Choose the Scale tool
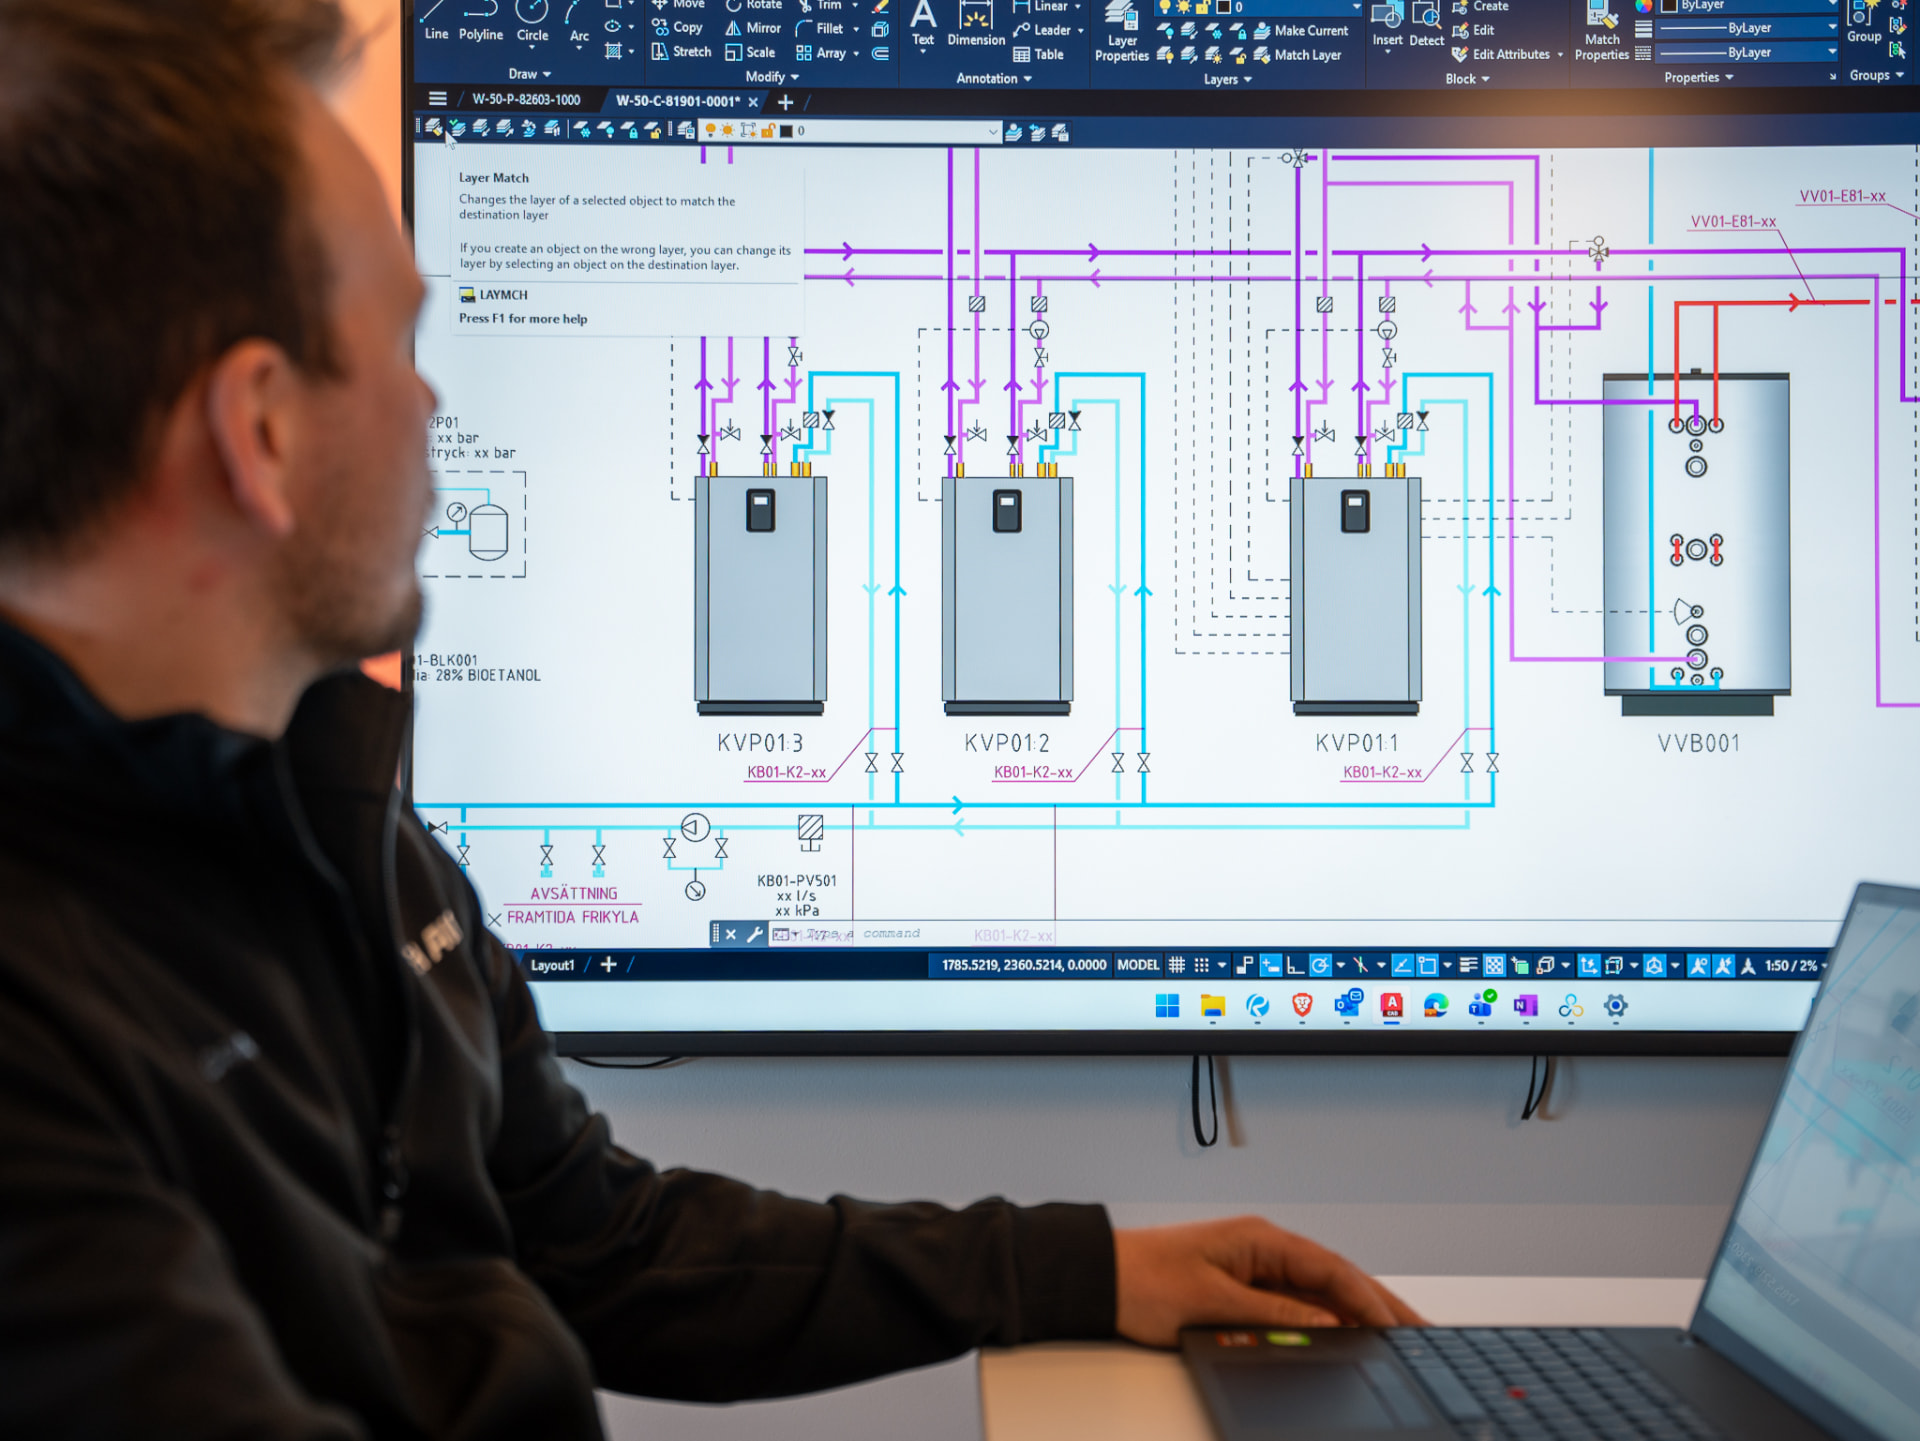This screenshot has height=1441, width=1920. point(750,53)
